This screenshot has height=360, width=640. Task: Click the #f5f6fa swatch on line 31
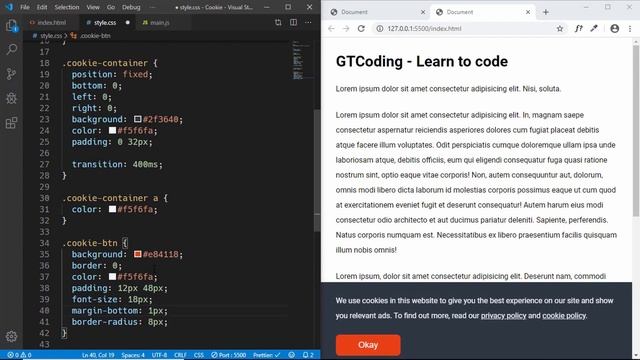112,209
